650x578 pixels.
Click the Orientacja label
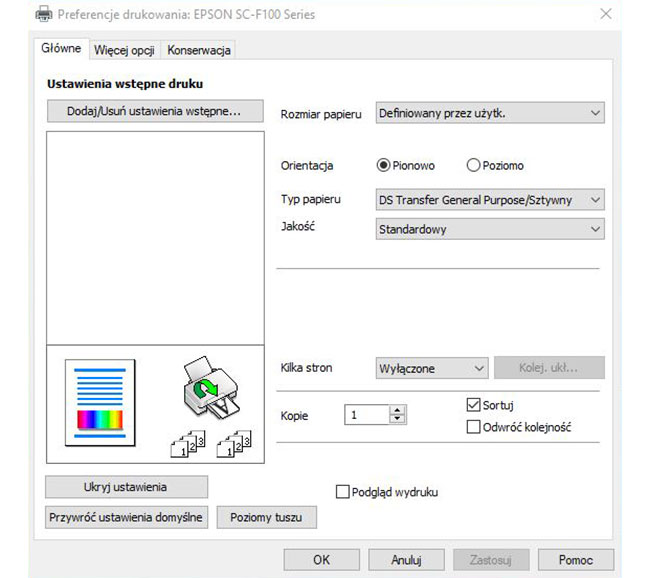307,166
